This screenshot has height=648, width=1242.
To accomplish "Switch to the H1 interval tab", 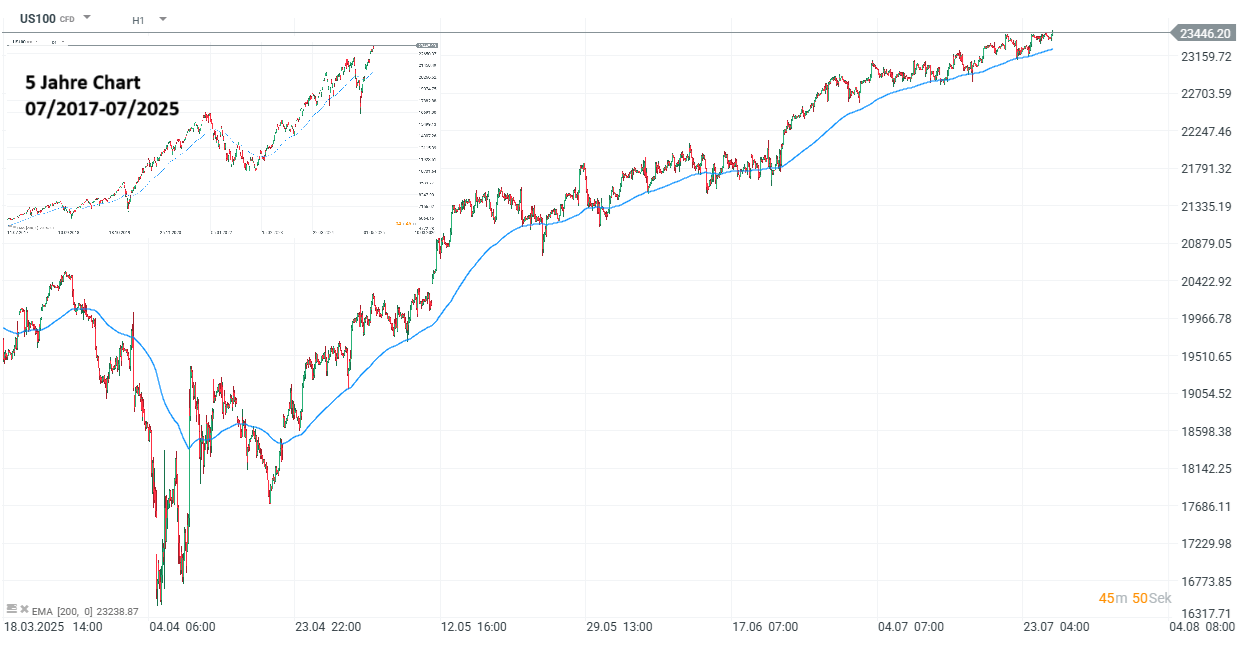I will tap(138, 18).
